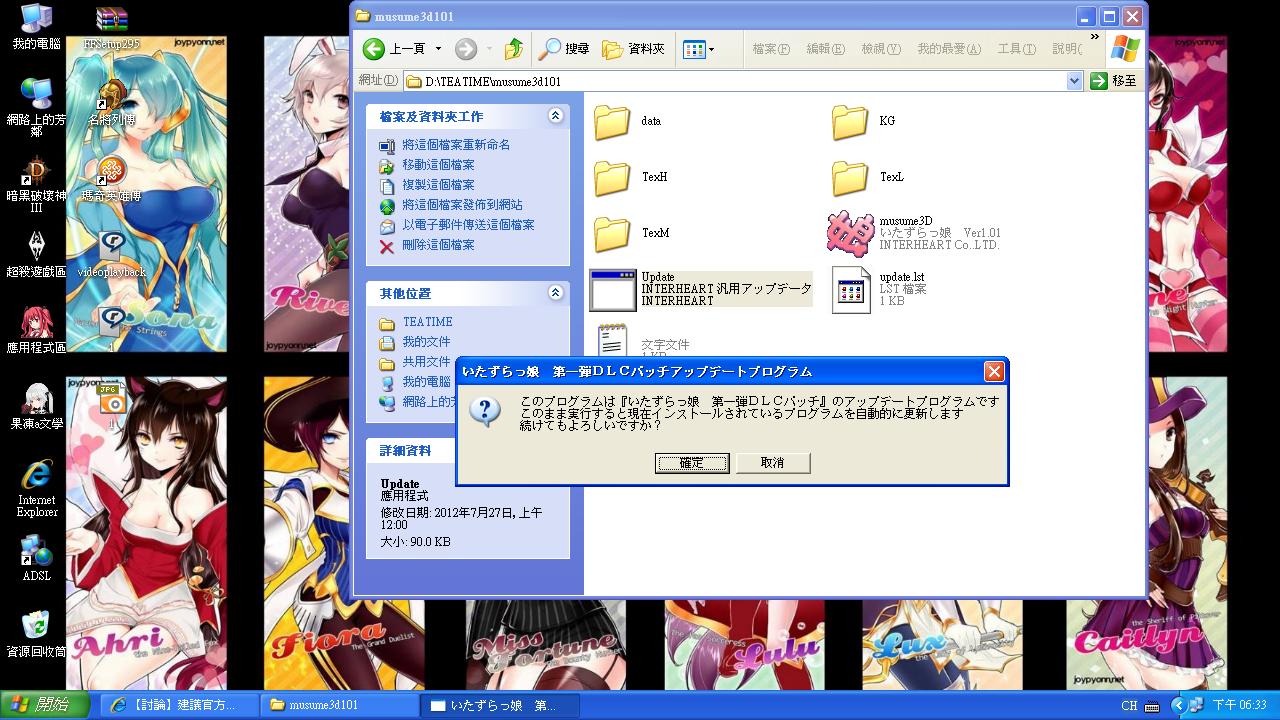Open 名將列傳 desktop shortcut
This screenshot has height=720, width=1280.
tap(111, 102)
